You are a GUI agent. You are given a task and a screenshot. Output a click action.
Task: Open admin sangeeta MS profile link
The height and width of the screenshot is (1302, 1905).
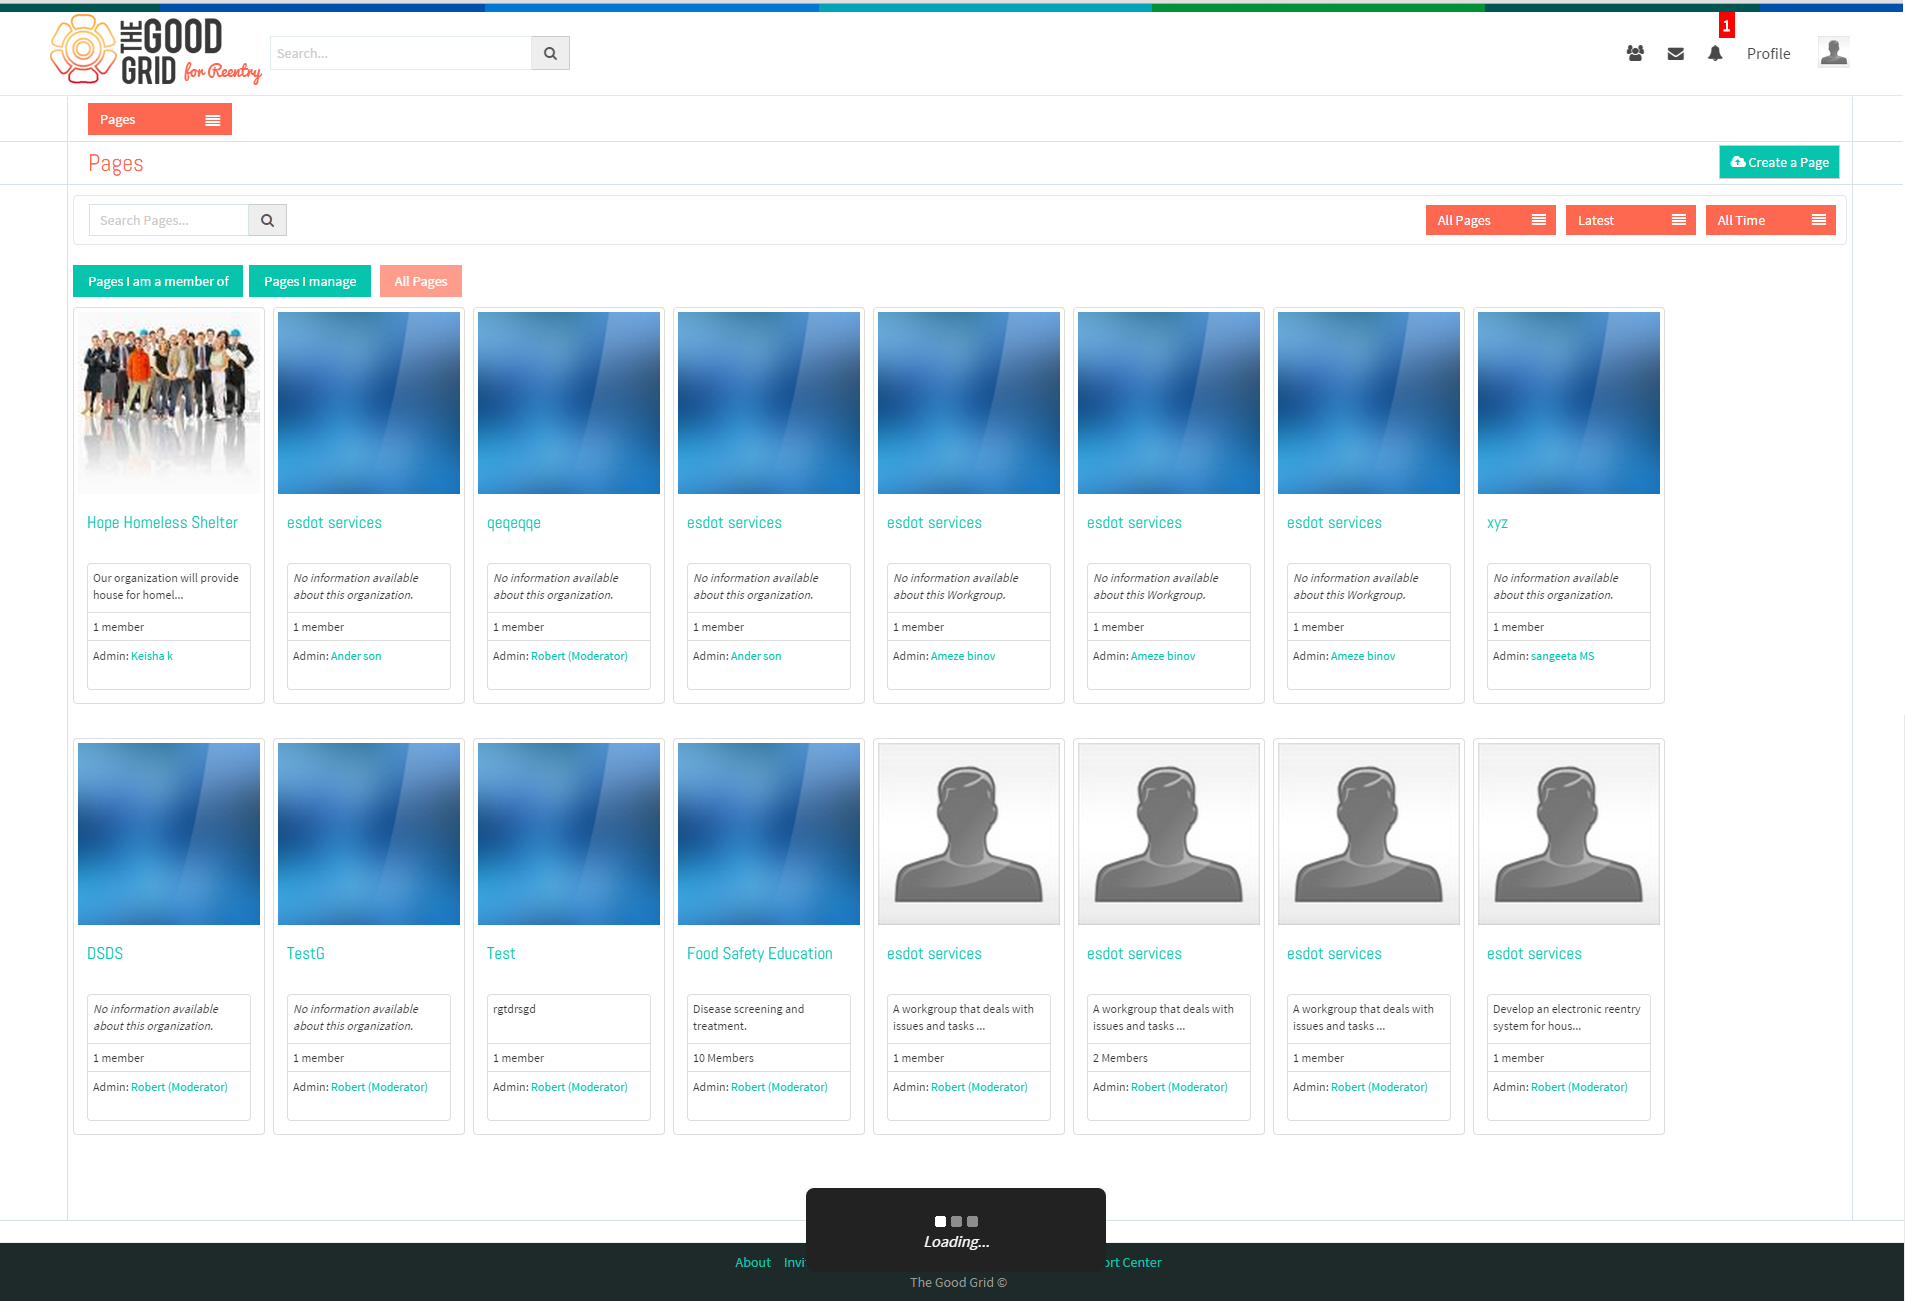1562,656
